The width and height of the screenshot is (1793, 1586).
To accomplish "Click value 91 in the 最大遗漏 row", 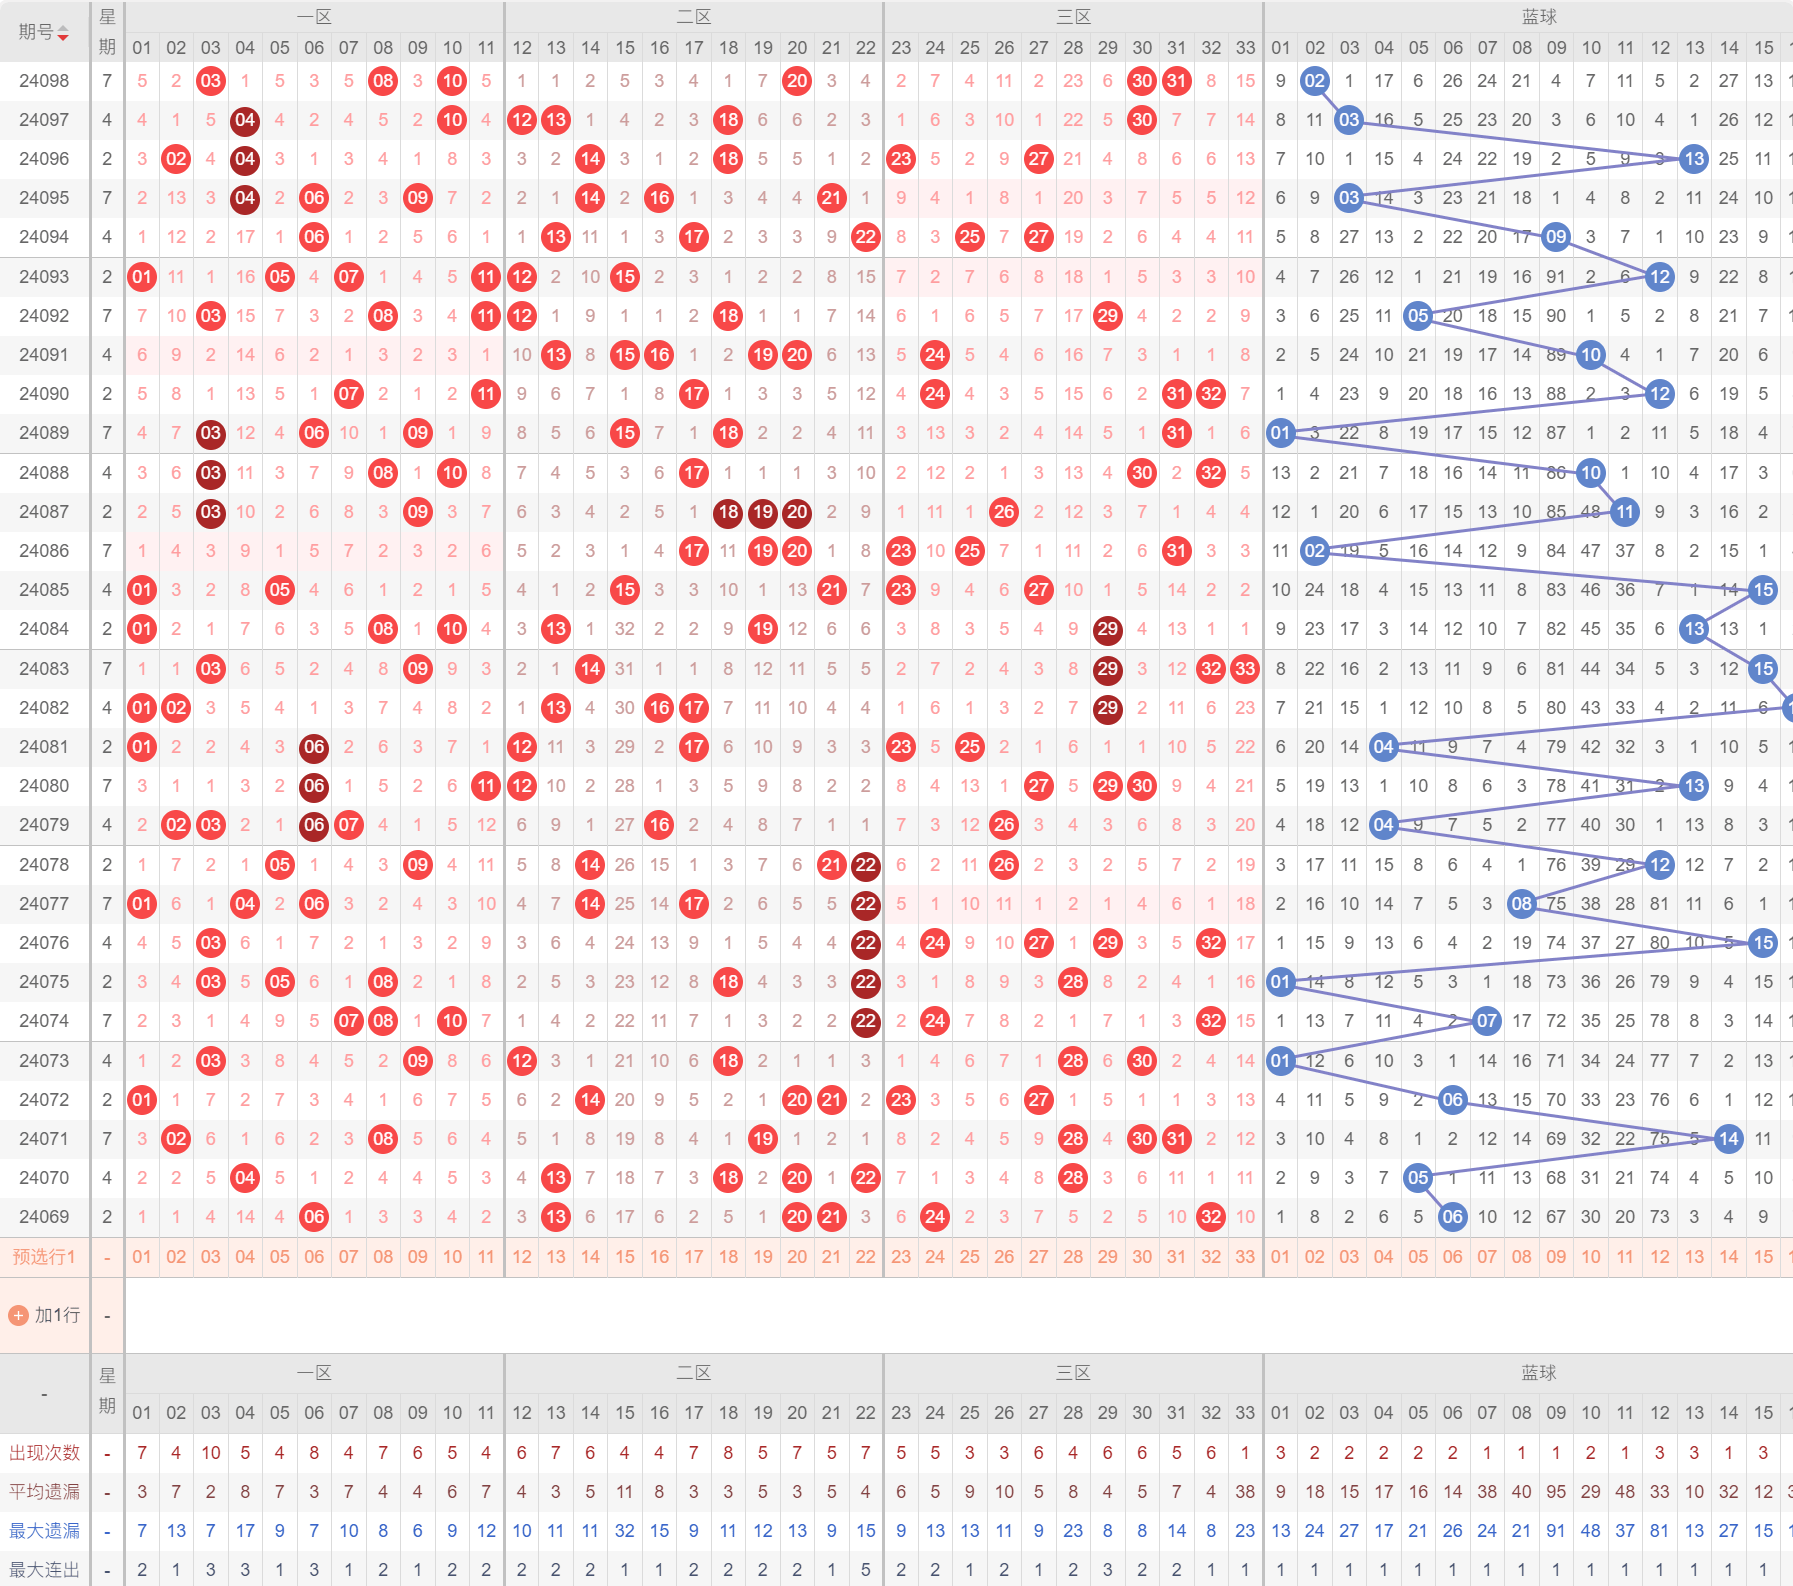I will (x=1556, y=1531).
